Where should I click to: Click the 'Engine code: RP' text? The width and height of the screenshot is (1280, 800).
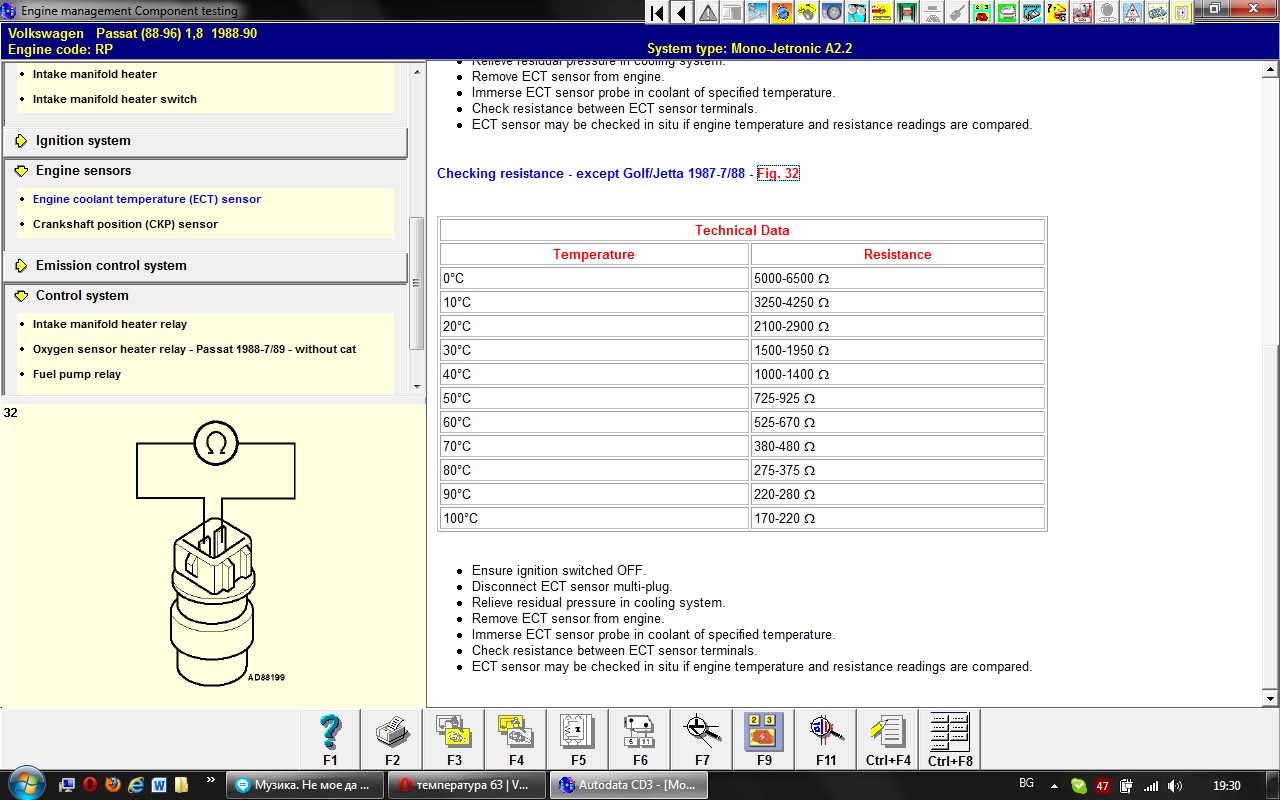[x=60, y=48]
